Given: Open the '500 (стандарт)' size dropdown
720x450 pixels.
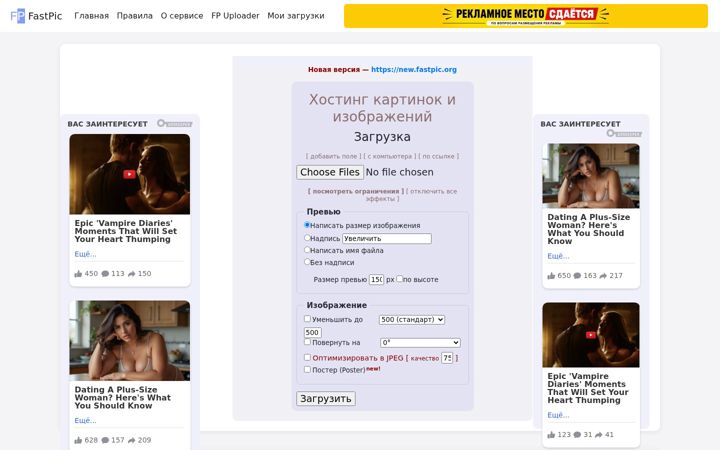Looking at the screenshot, I should pos(412,320).
